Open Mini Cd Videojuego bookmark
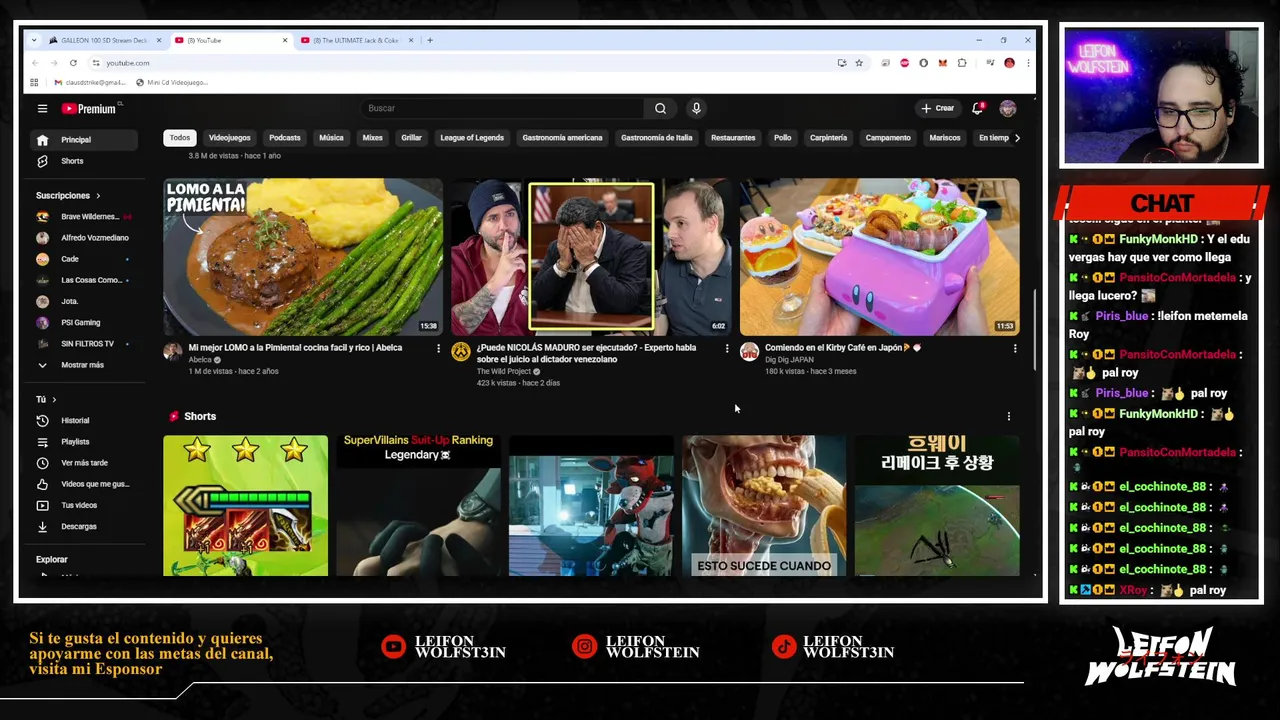This screenshot has width=1280, height=720. [x=172, y=83]
